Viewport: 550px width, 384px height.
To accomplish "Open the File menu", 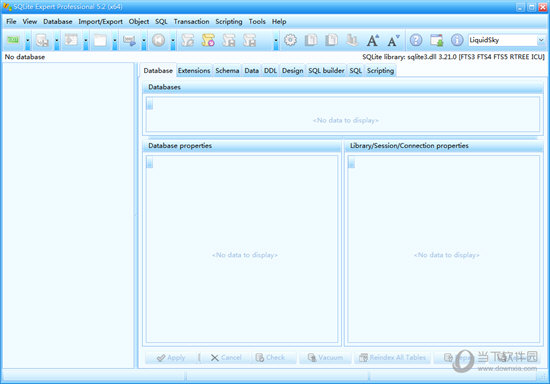I will [11, 21].
